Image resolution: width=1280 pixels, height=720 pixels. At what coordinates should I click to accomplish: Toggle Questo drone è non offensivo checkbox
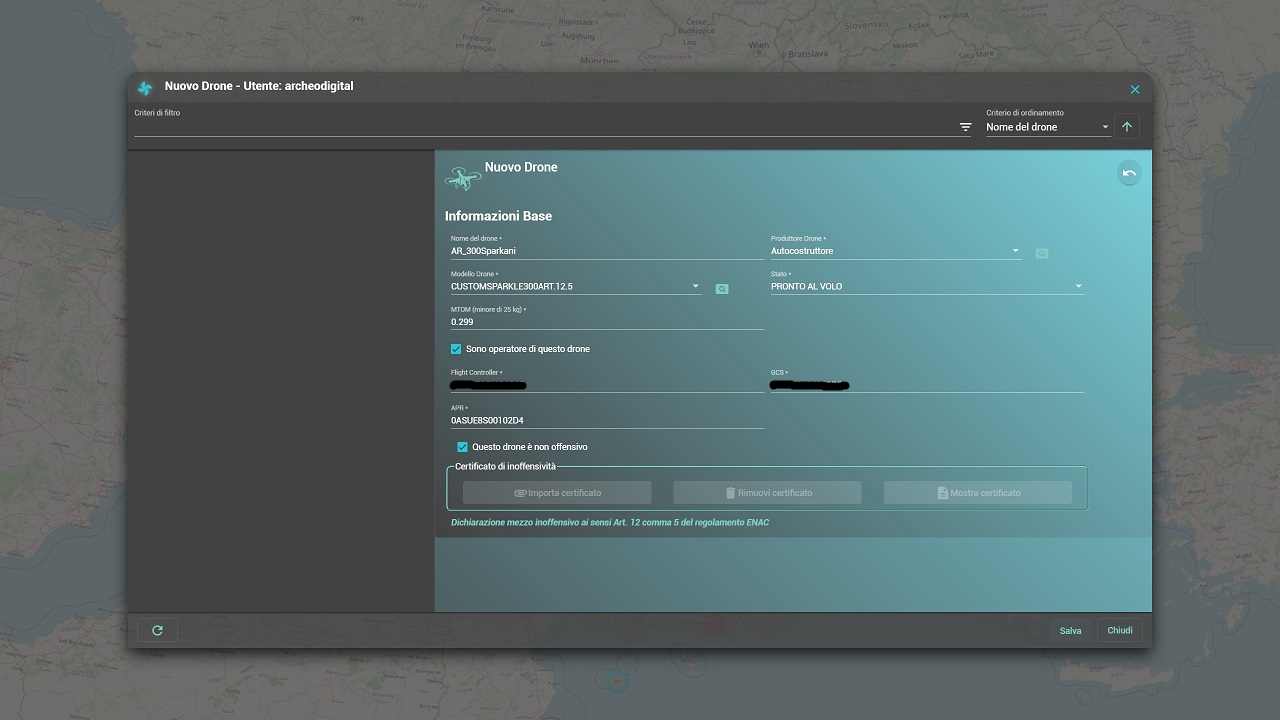462,447
